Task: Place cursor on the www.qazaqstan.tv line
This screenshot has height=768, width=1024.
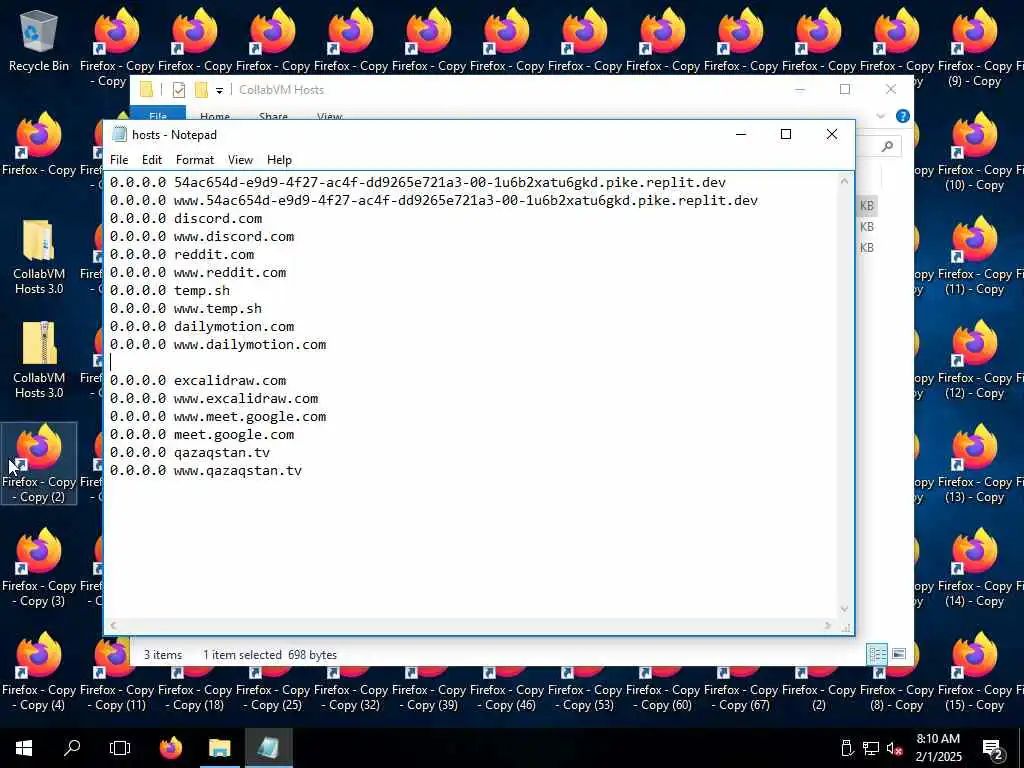Action: pyautogui.click(x=205, y=471)
